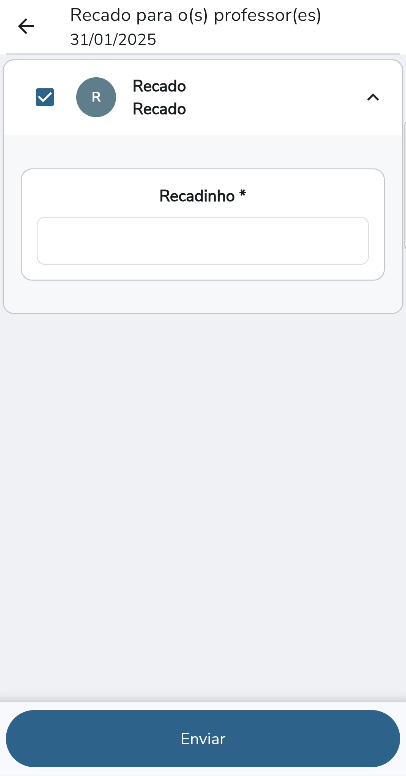The width and height of the screenshot is (406, 776).
Task: Uncheck the Recado checkbox
Action: tap(45, 97)
